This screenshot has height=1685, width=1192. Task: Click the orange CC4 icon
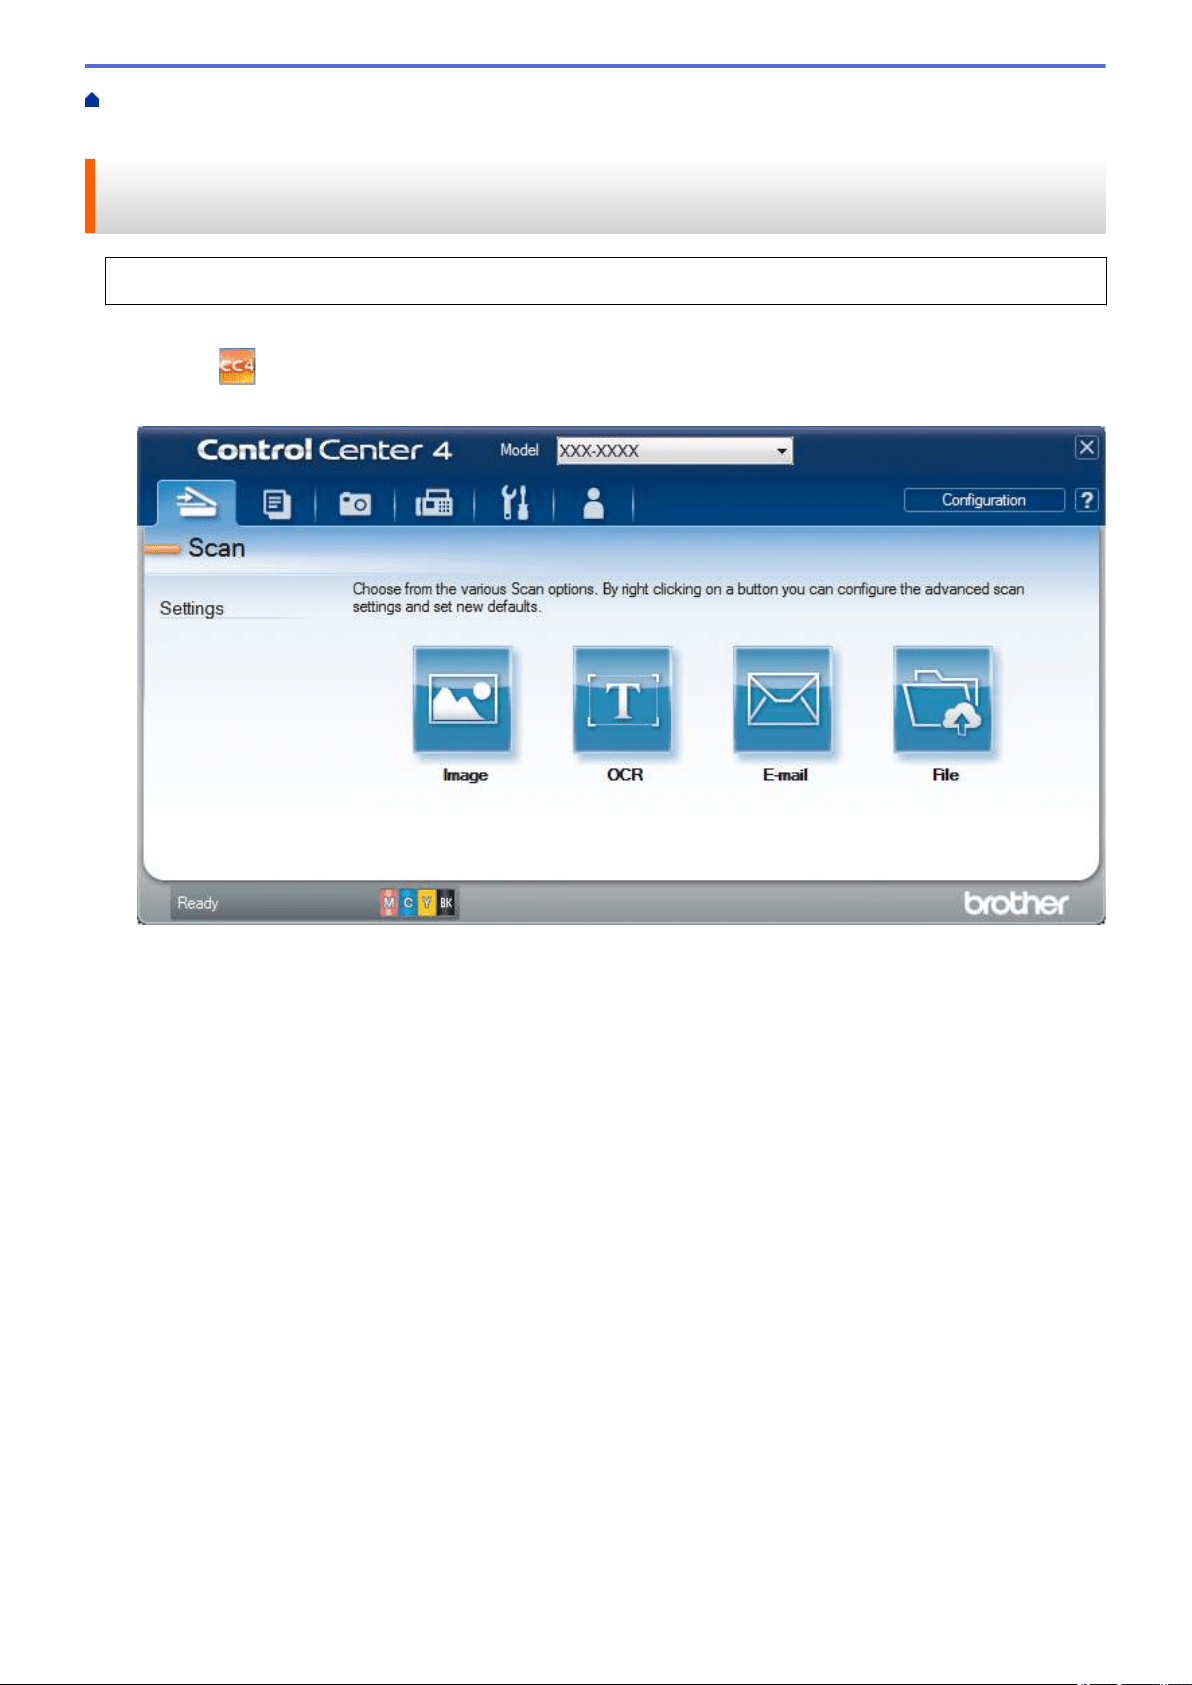click(x=237, y=366)
